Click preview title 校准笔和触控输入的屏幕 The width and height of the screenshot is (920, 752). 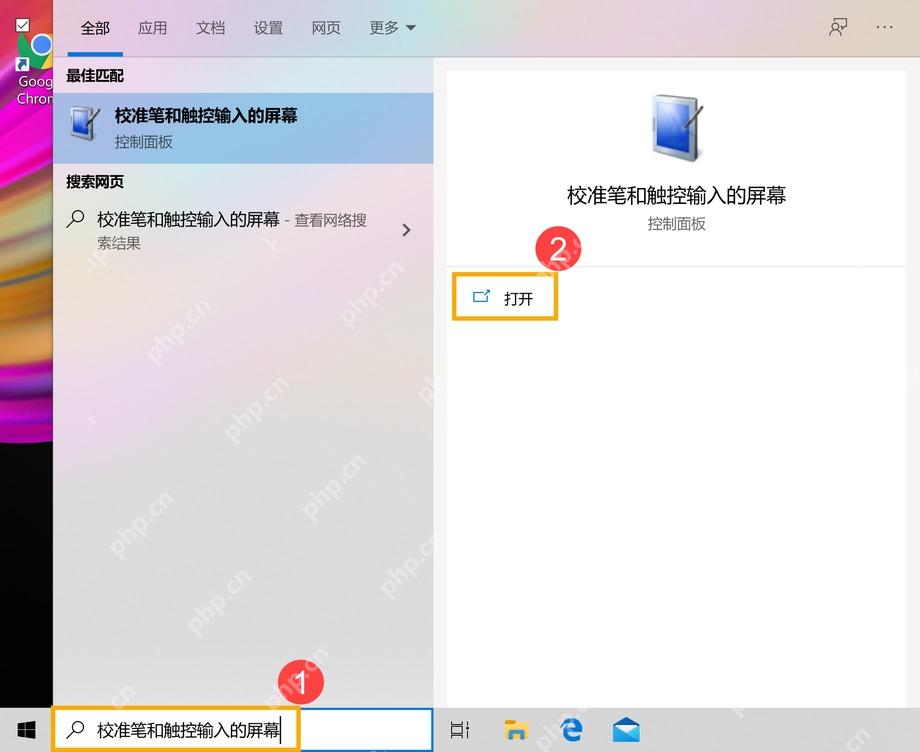676,195
